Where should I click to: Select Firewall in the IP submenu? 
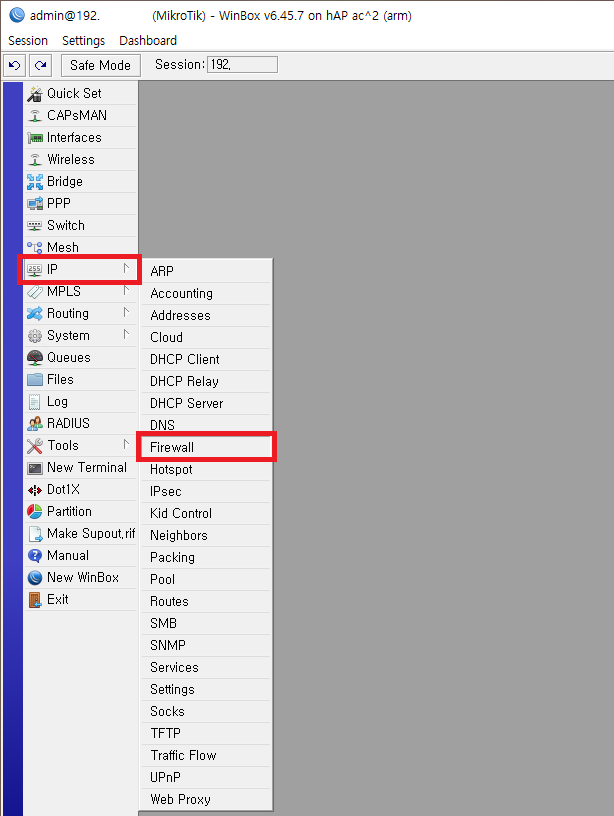click(x=206, y=448)
